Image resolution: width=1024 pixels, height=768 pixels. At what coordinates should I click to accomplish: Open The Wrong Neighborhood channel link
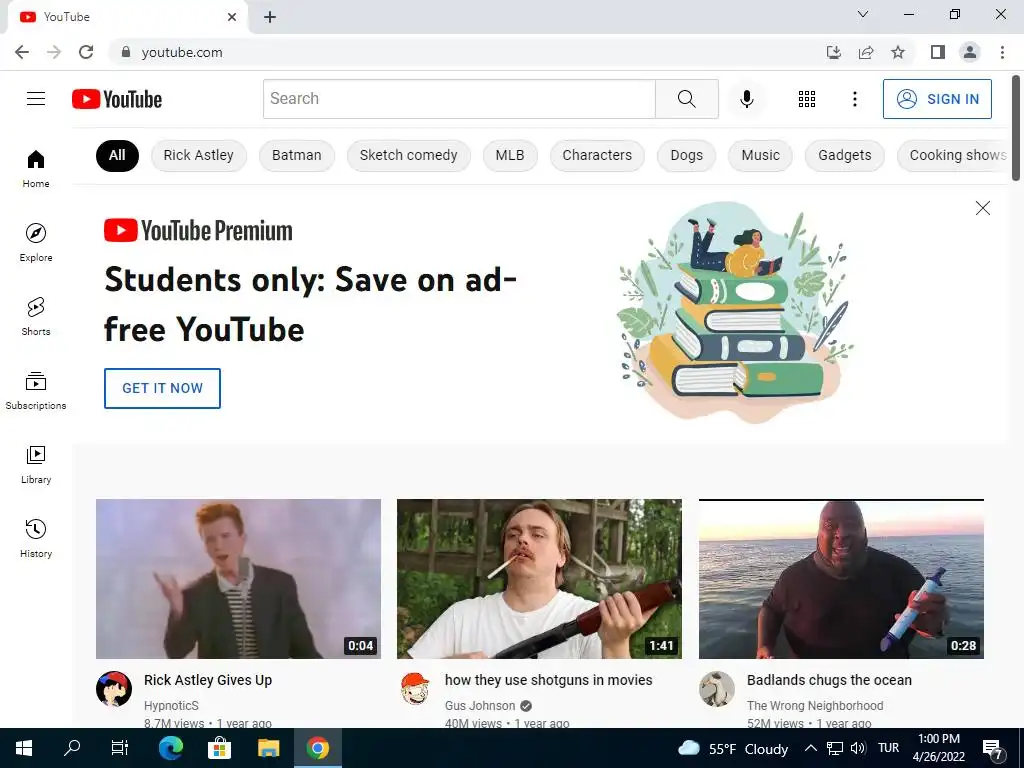pos(815,705)
